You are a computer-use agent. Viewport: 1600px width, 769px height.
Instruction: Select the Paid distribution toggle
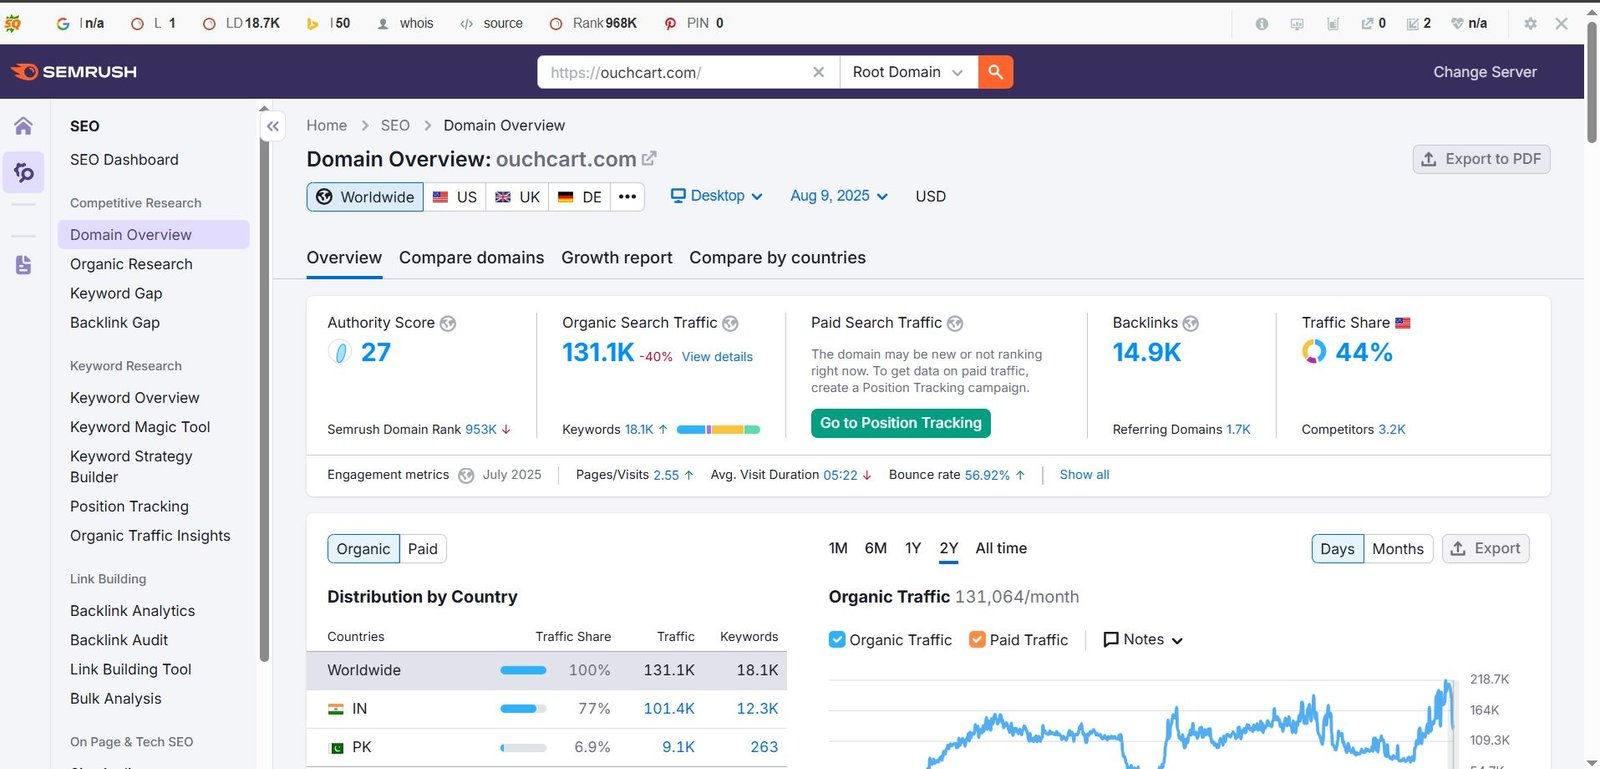(423, 549)
